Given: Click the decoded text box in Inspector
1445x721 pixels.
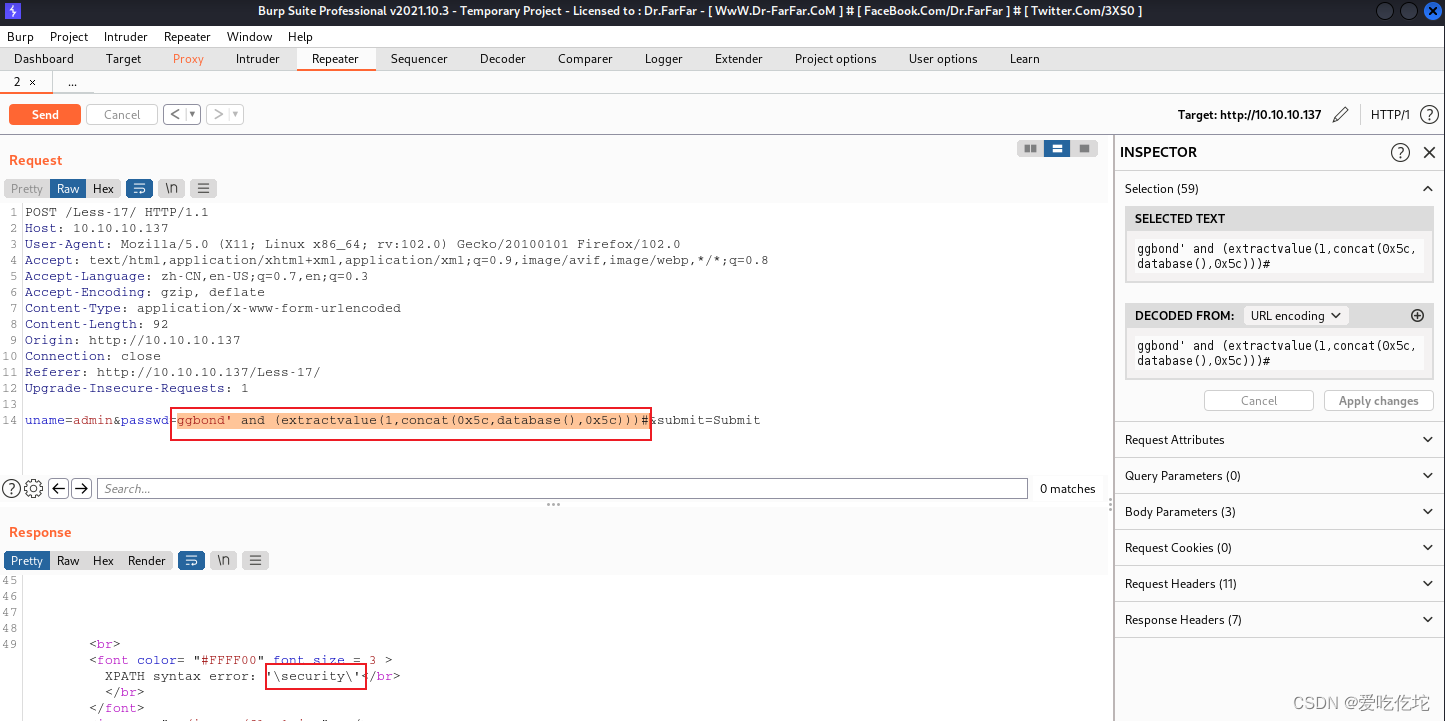Looking at the screenshot, I should [1280, 354].
